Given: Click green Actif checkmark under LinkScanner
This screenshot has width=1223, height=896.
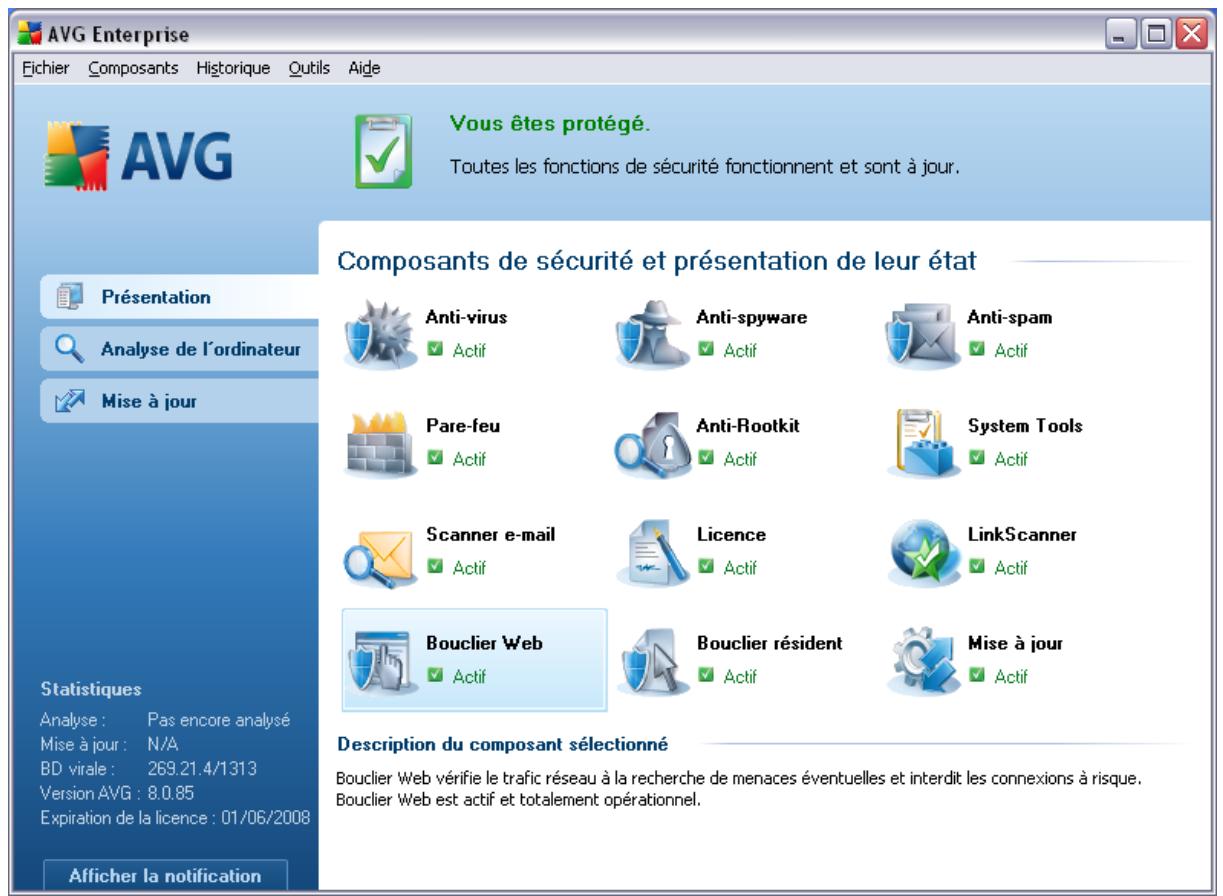Looking at the screenshot, I should [x=975, y=567].
